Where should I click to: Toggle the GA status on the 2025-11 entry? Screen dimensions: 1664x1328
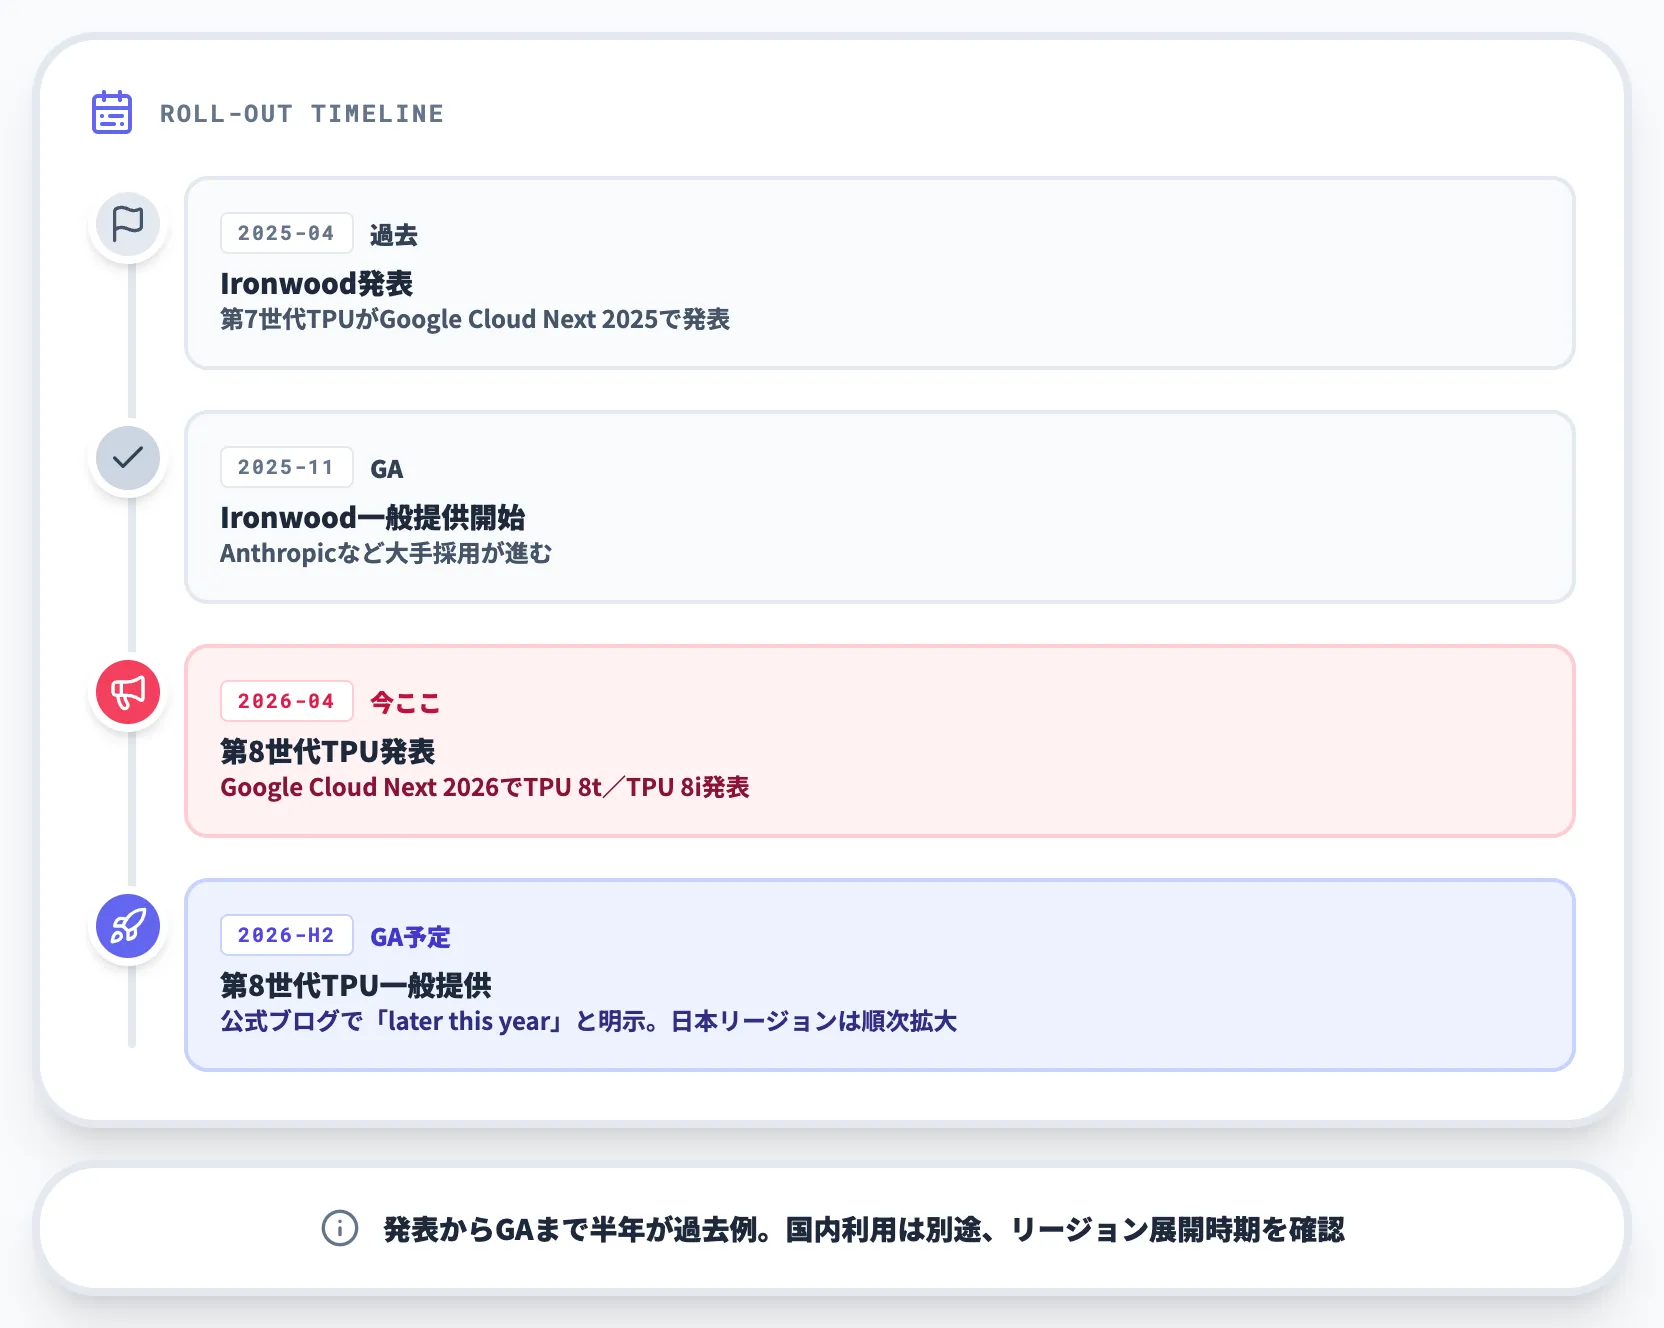pos(388,467)
